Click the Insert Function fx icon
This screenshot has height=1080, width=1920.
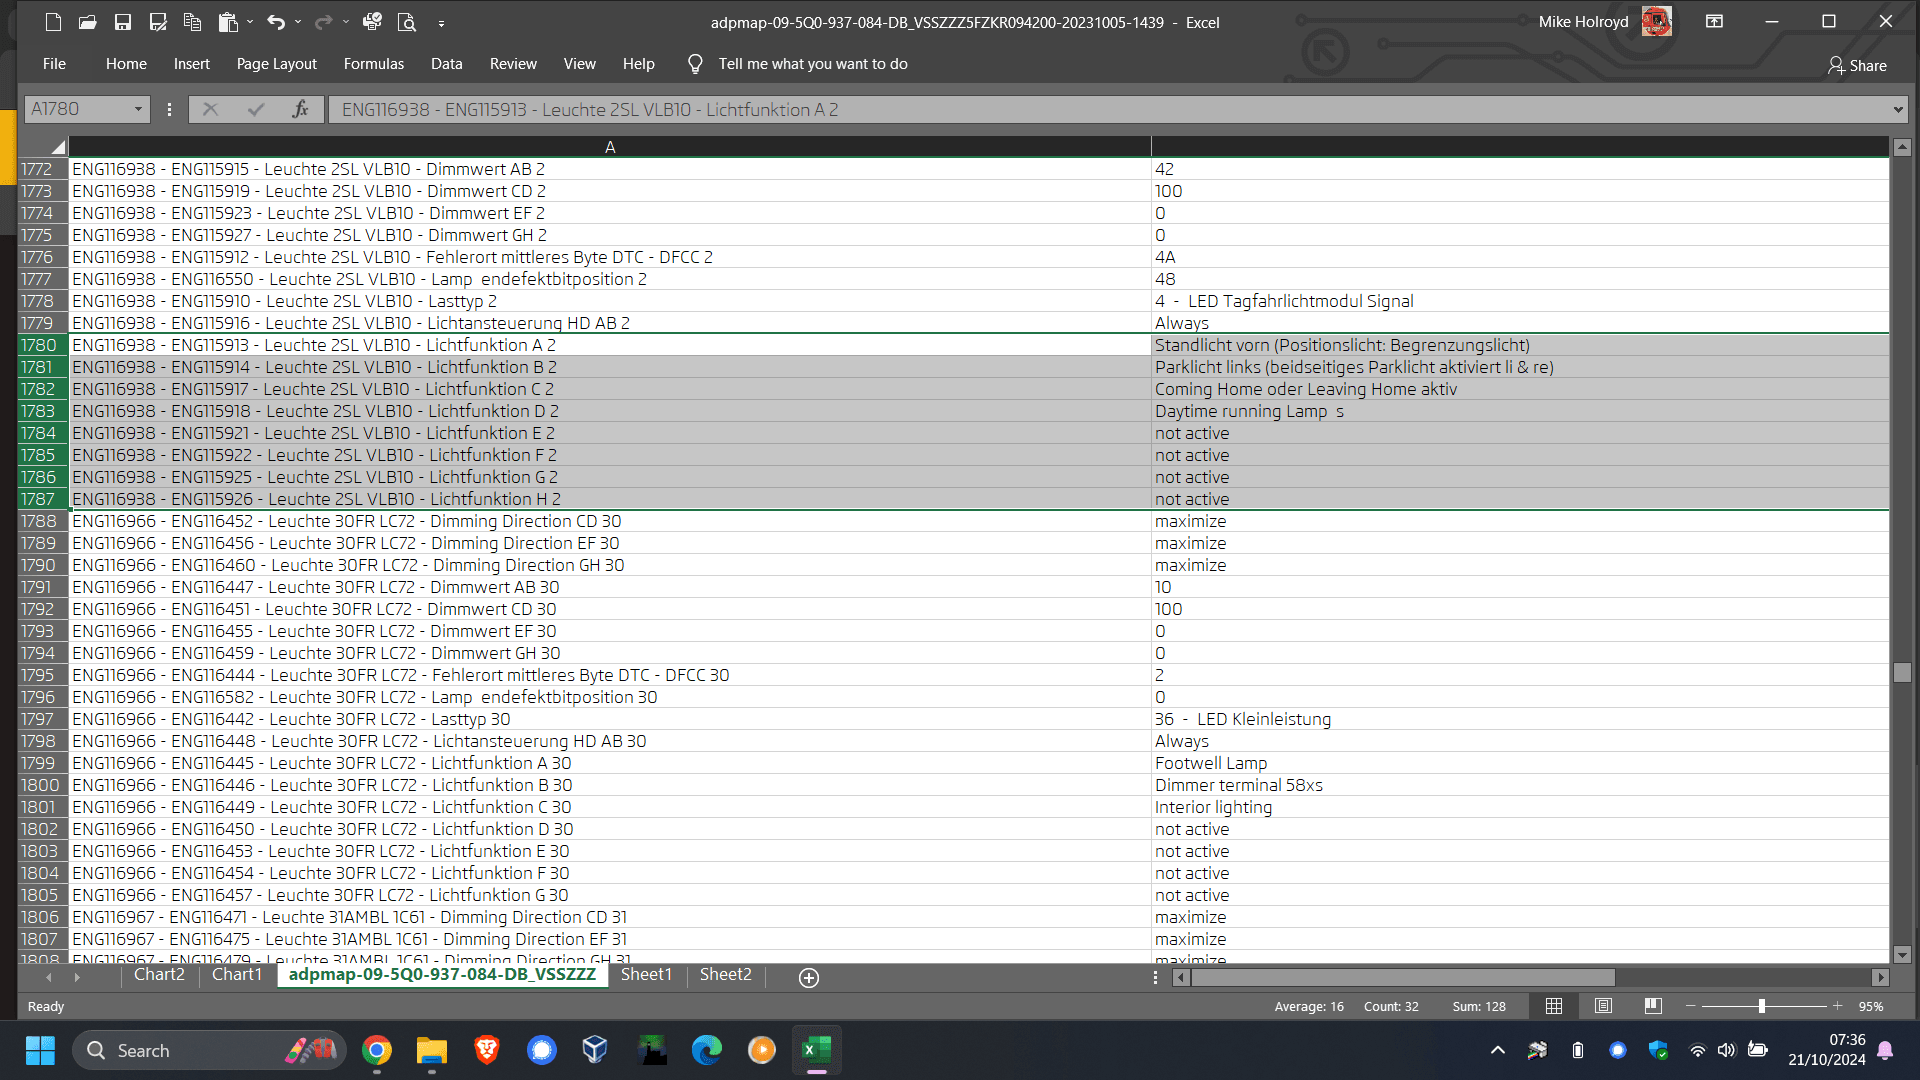tap(300, 109)
